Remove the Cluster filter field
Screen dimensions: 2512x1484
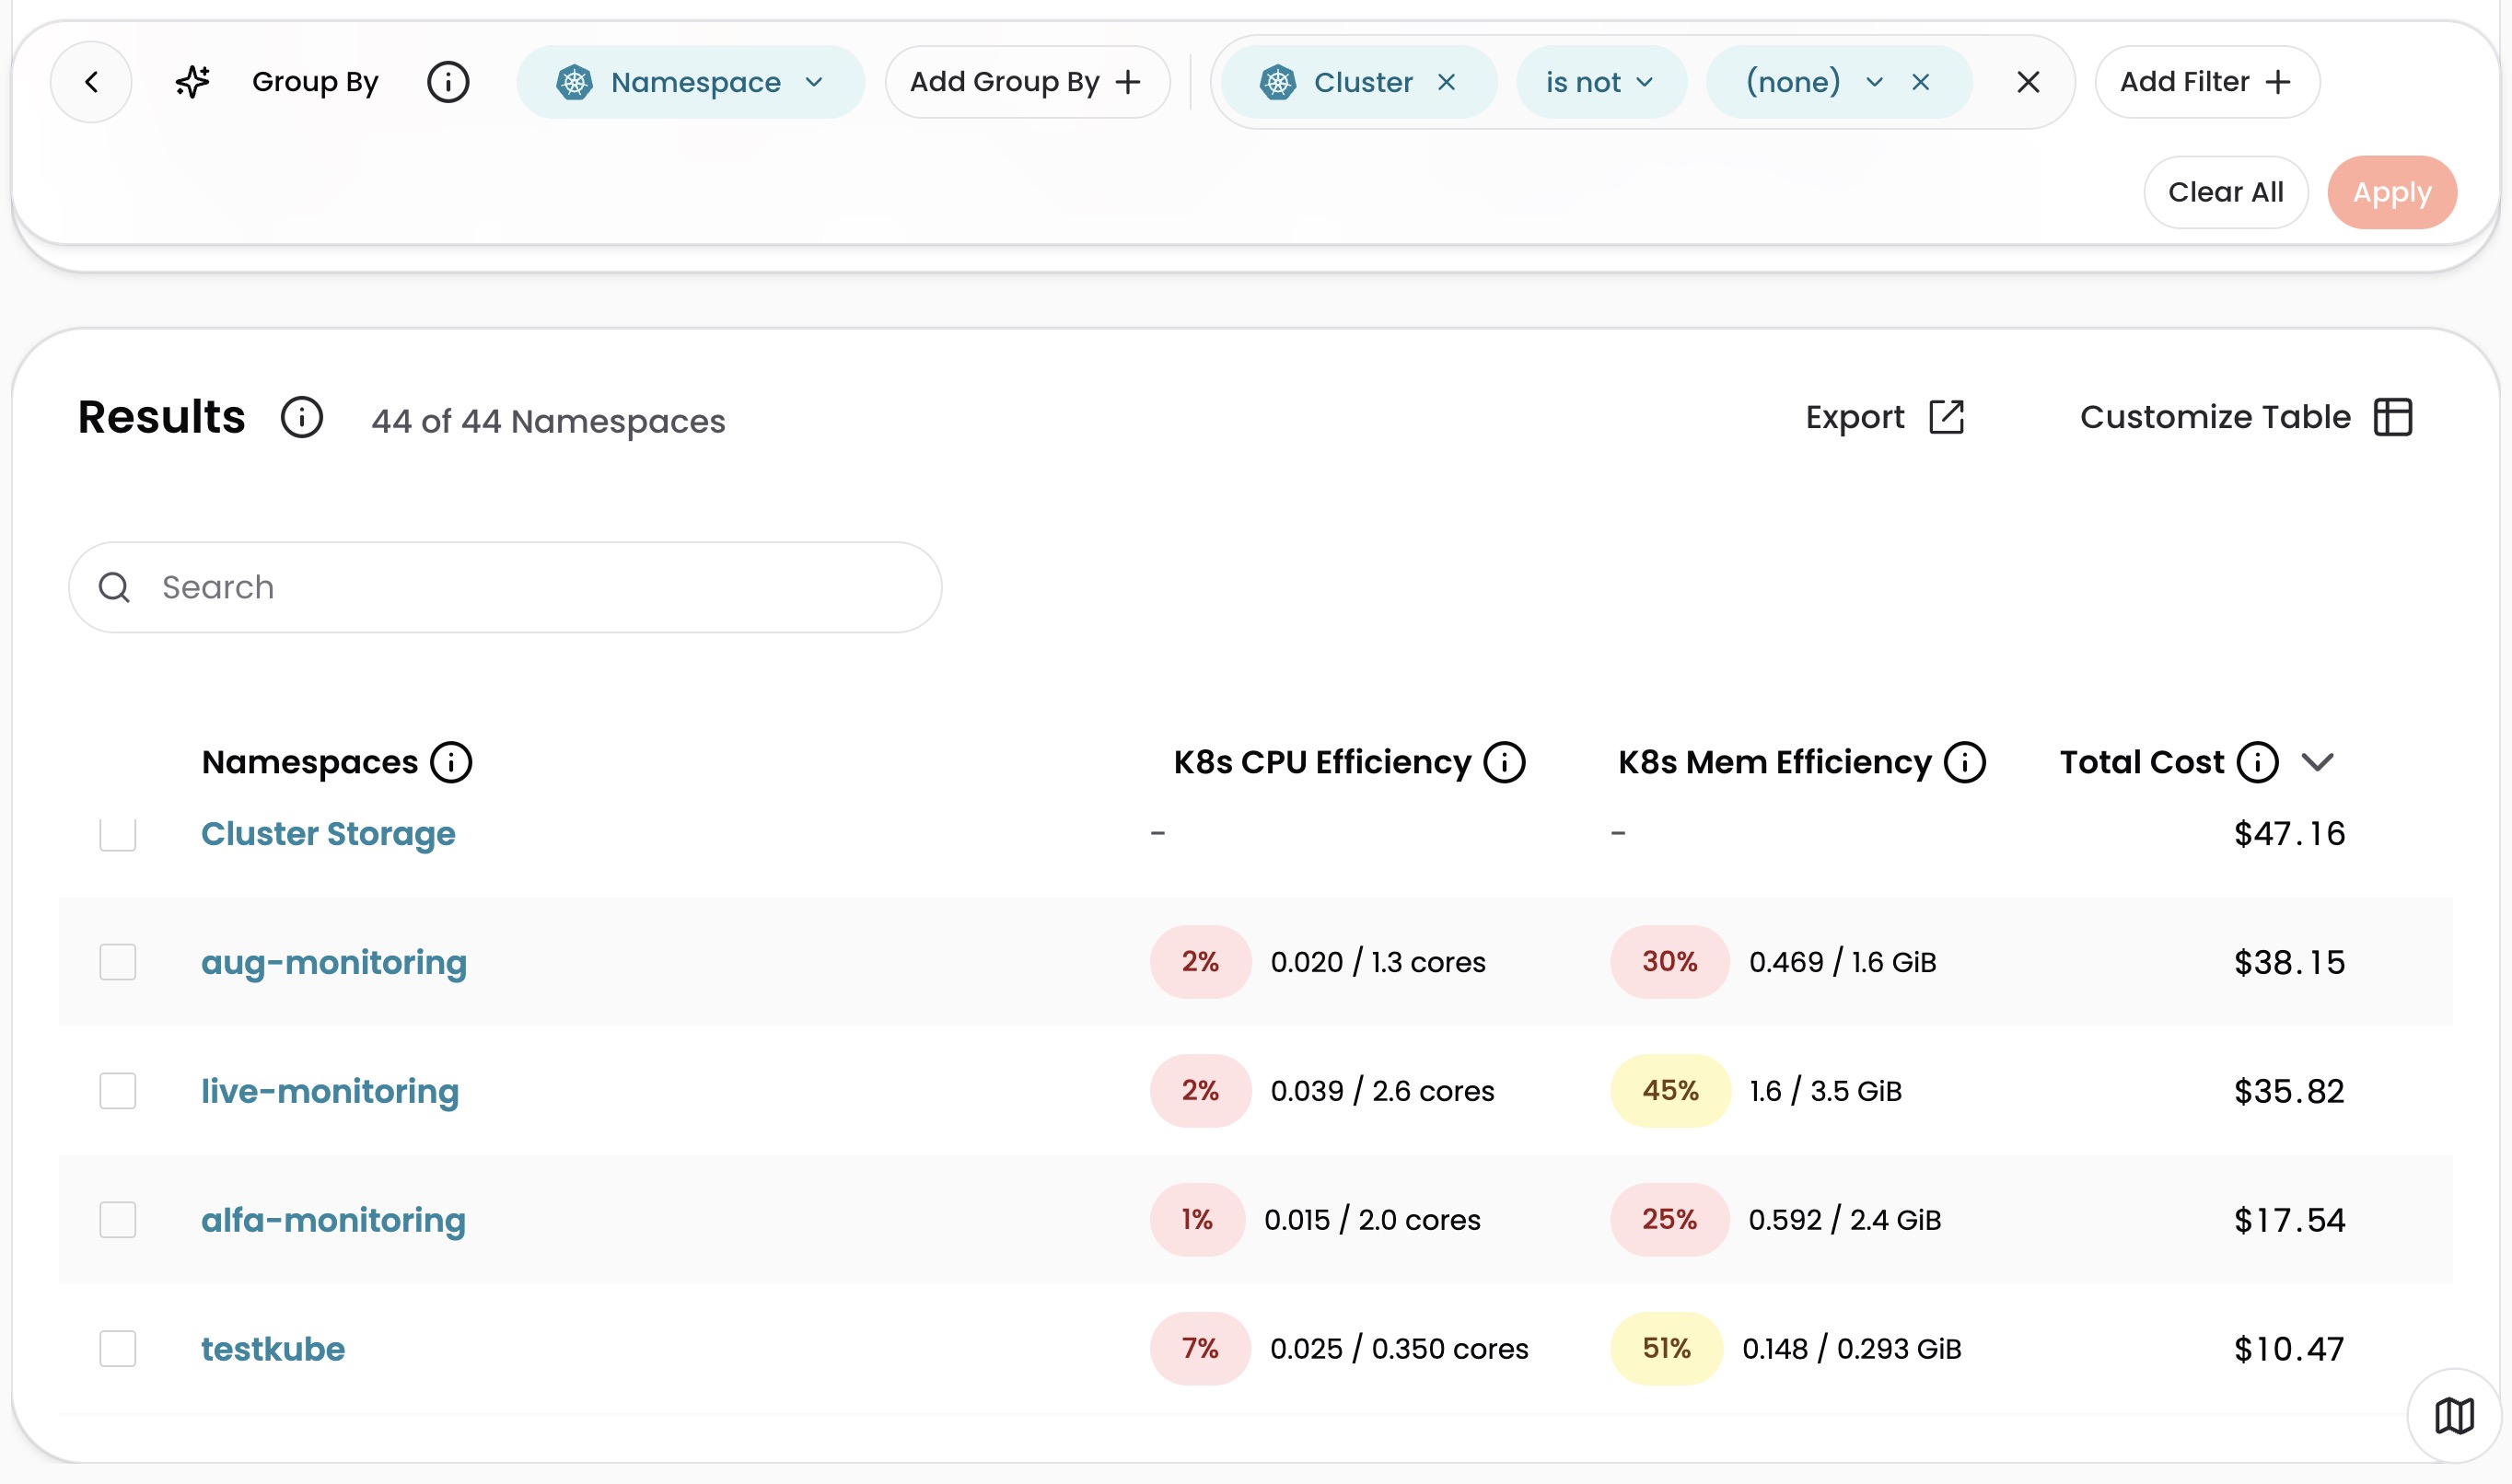(1446, 82)
